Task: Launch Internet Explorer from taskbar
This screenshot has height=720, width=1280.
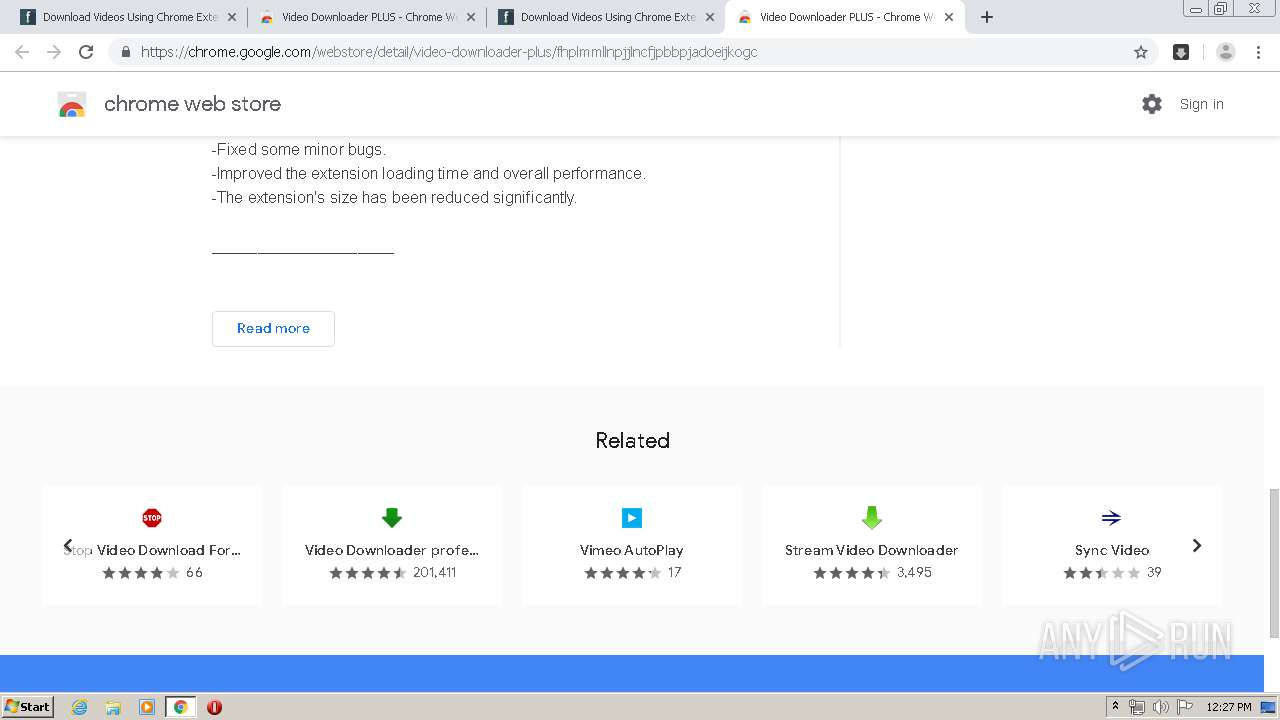Action: [80, 707]
